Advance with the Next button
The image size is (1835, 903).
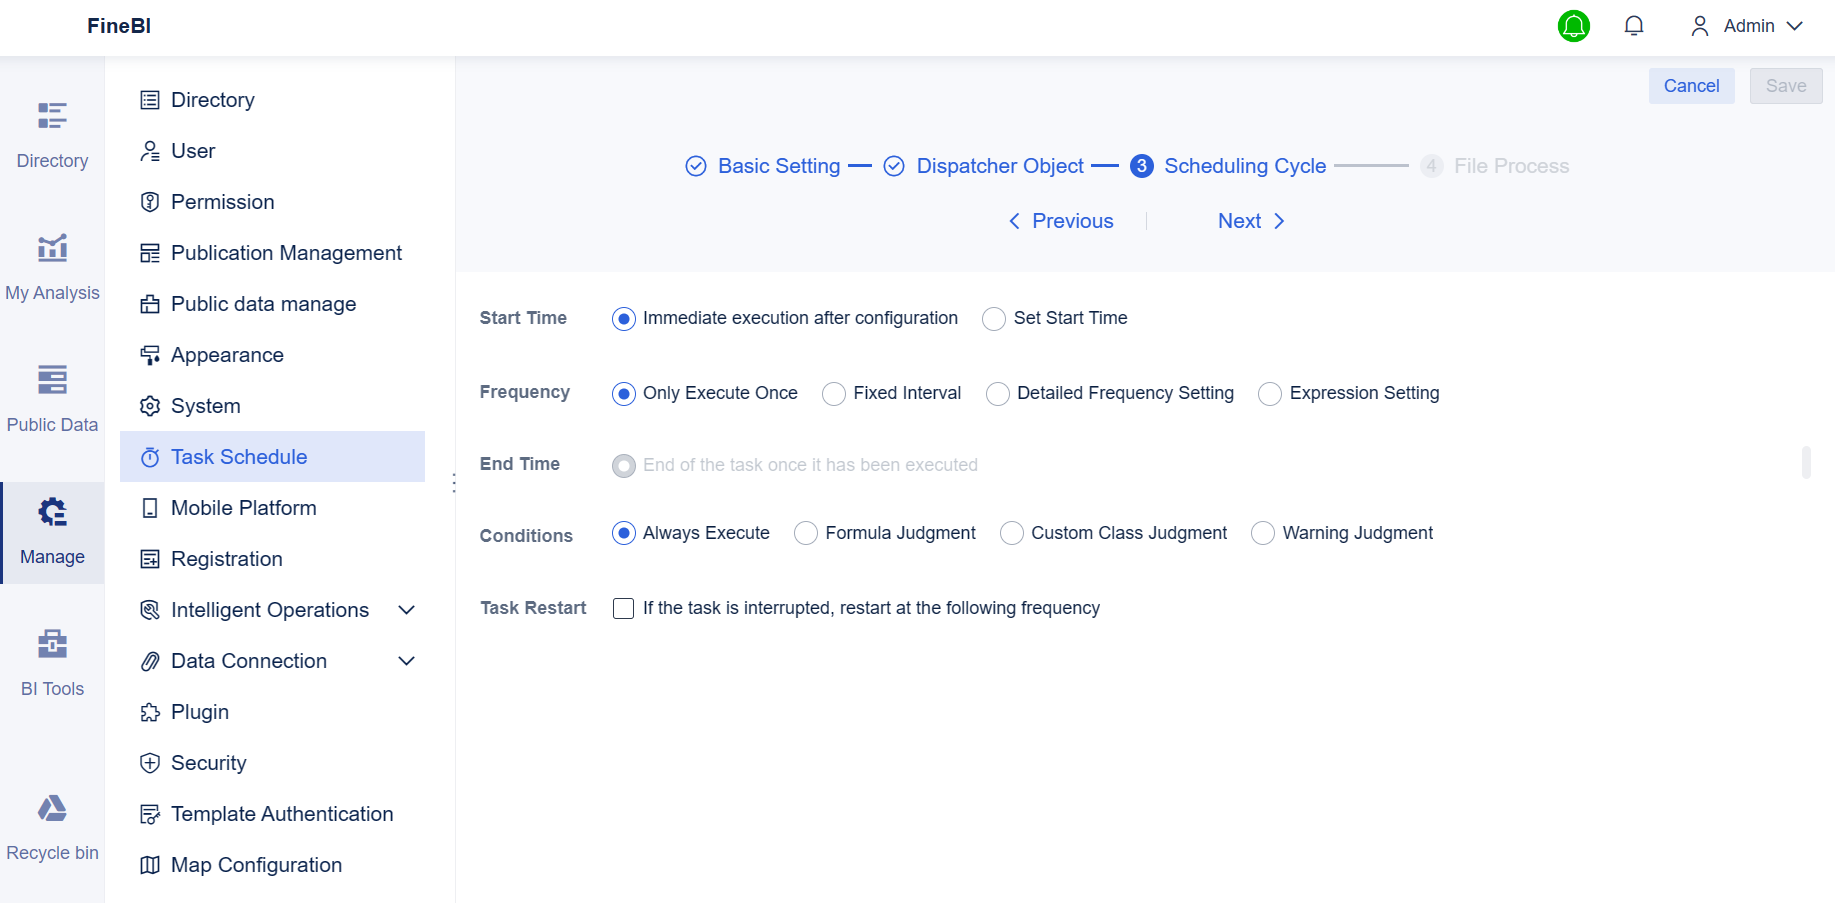tap(1239, 220)
